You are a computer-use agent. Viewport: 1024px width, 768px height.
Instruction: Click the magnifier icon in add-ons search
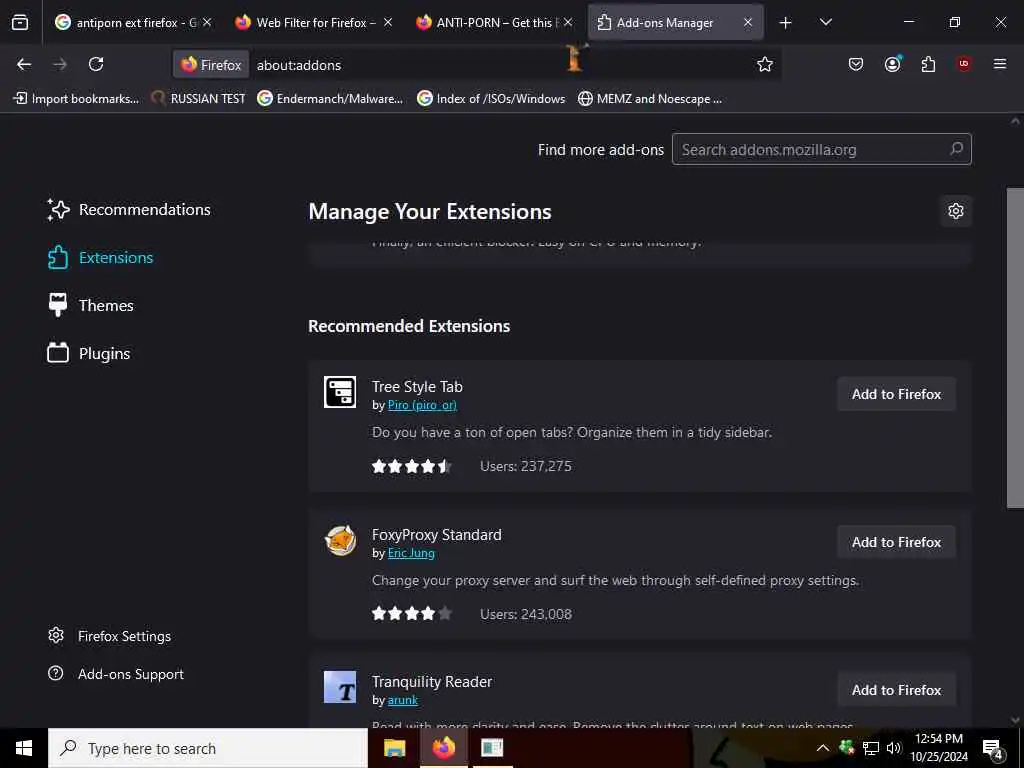[956, 149]
